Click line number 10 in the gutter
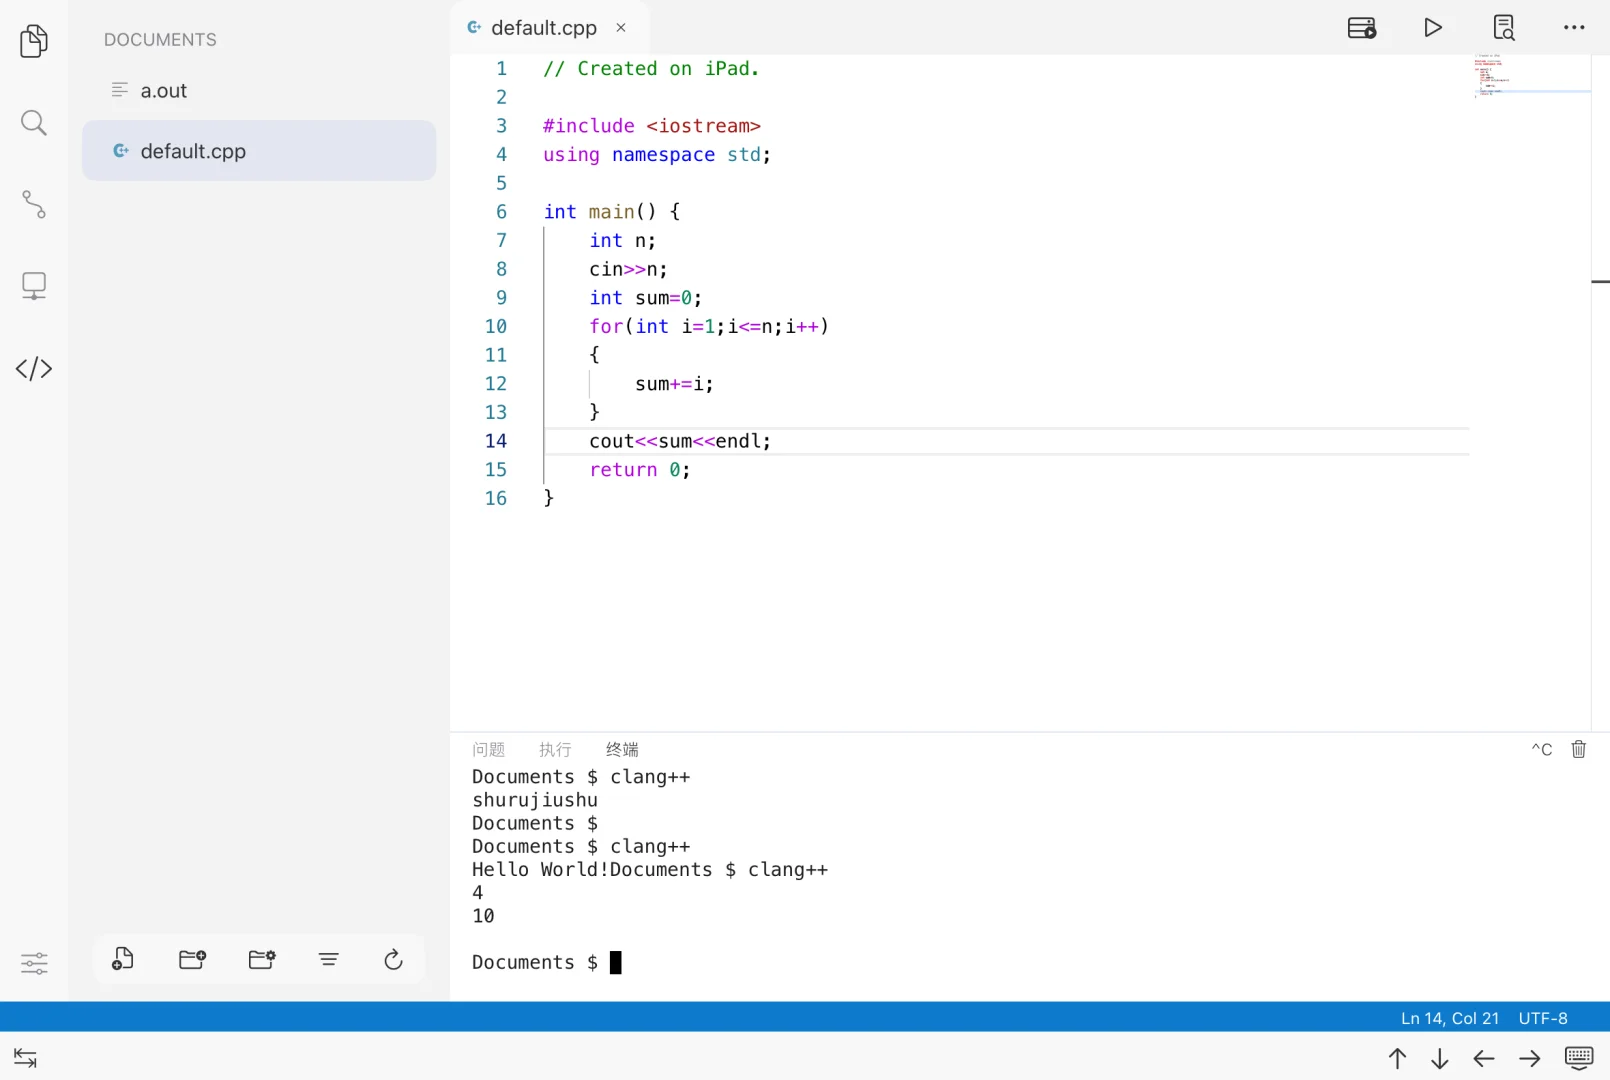This screenshot has width=1610, height=1080. pos(496,326)
